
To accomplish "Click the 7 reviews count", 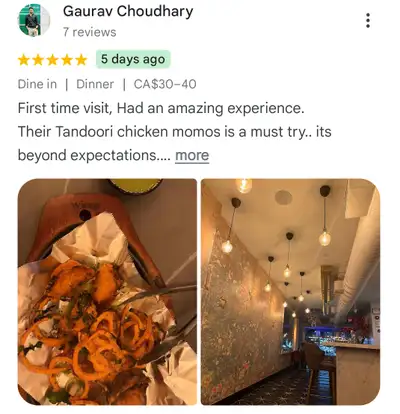I will click(x=90, y=32).
